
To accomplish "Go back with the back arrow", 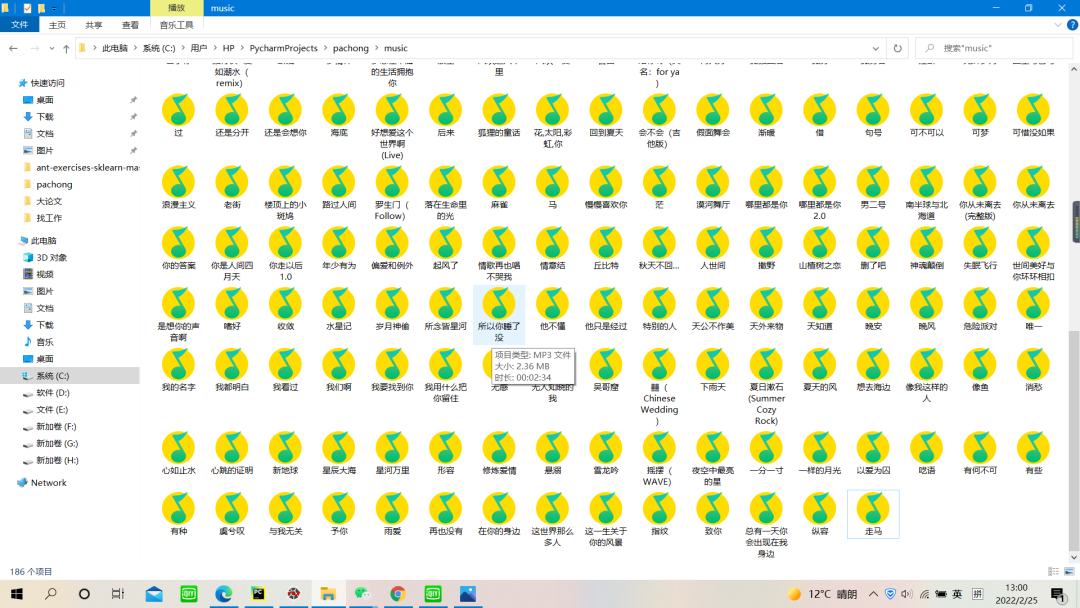I will (13, 48).
